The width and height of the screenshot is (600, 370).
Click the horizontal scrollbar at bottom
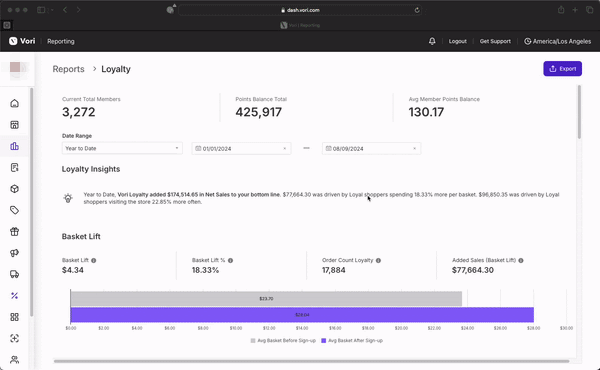(x=311, y=361)
